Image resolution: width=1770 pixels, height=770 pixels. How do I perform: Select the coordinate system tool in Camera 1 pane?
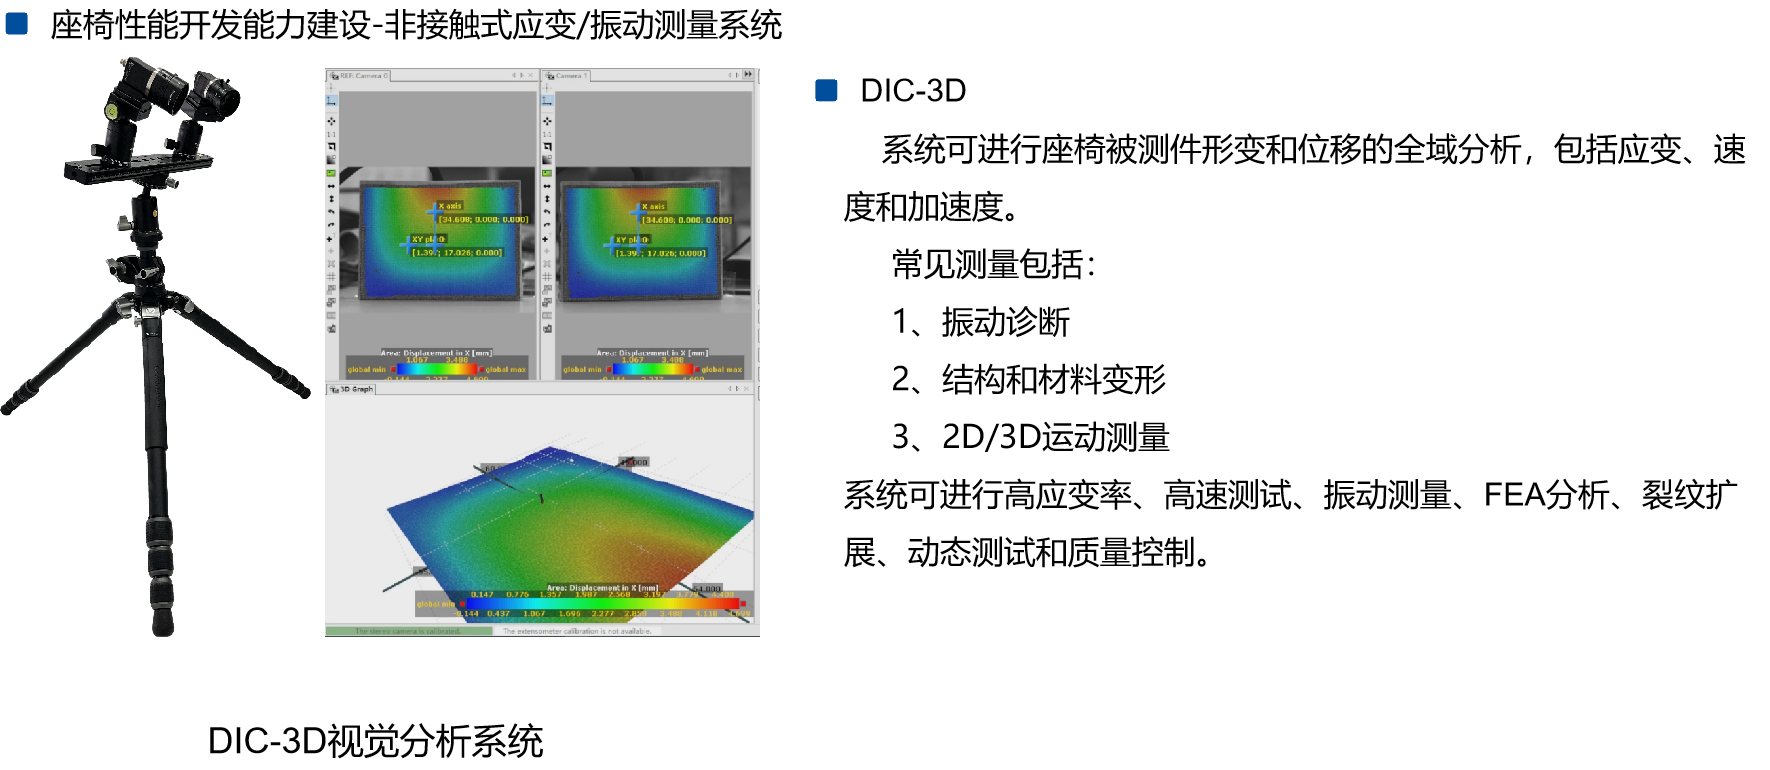click(x=547, y=101)
